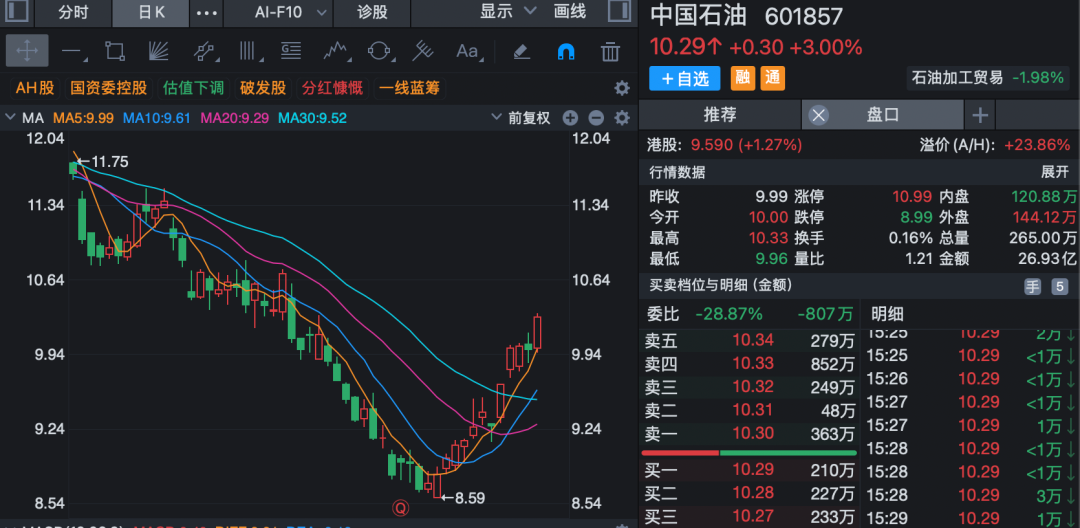
Task: Click the 展开 expand link
Action: 1055,172
